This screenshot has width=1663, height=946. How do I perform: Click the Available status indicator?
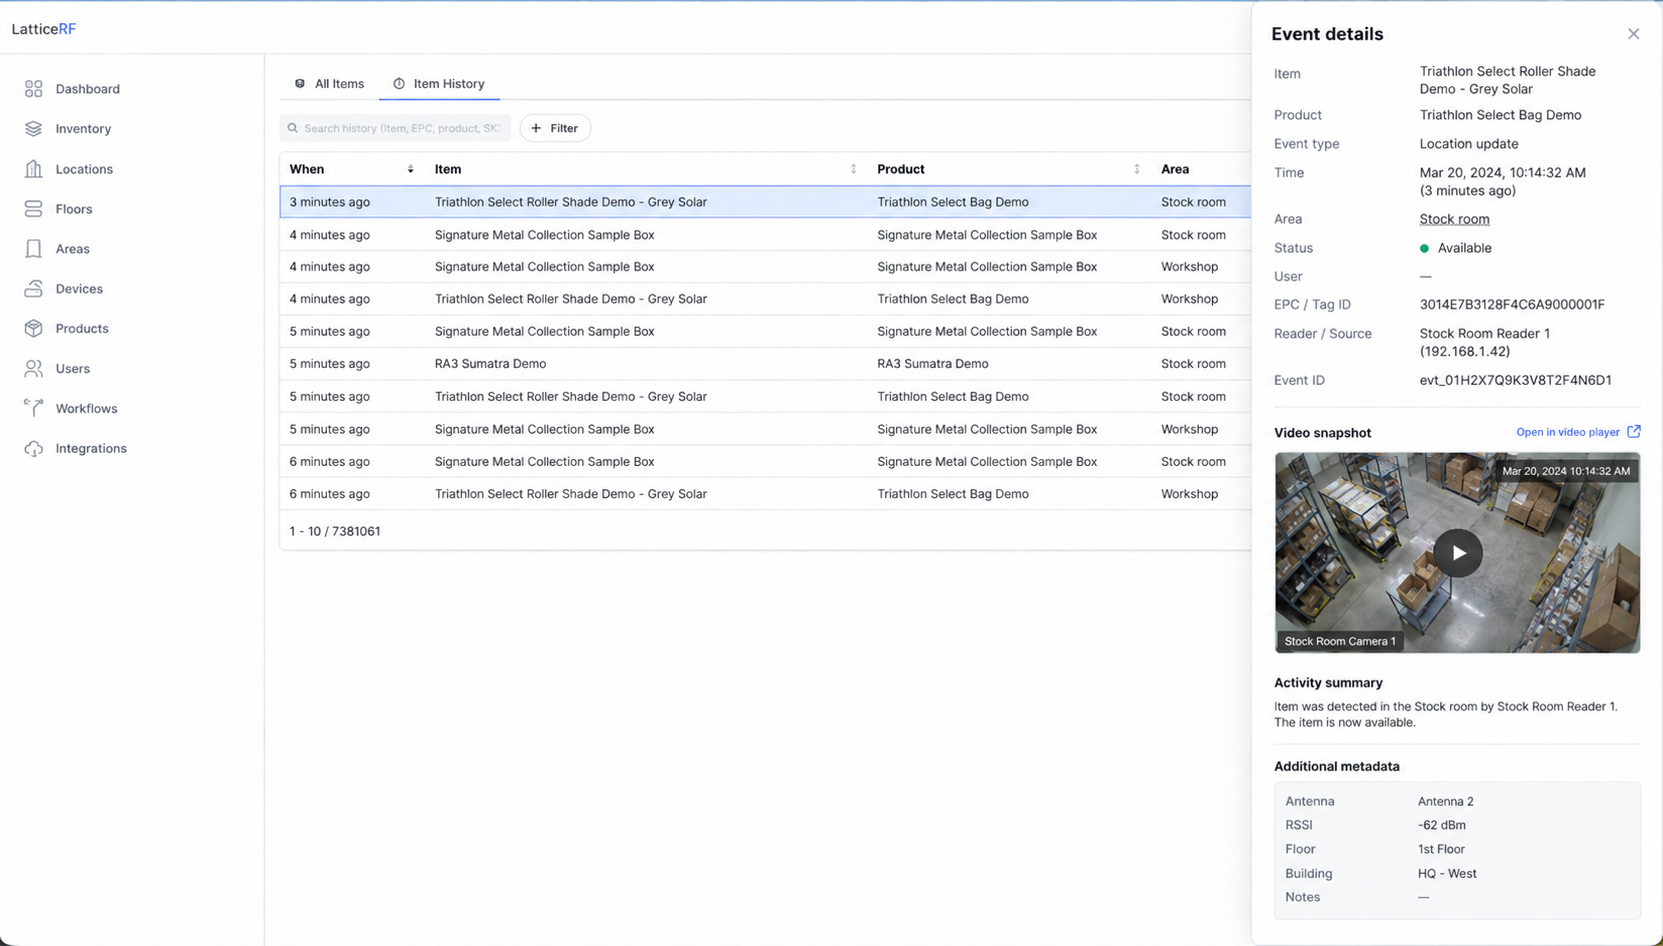point(1455,248)
